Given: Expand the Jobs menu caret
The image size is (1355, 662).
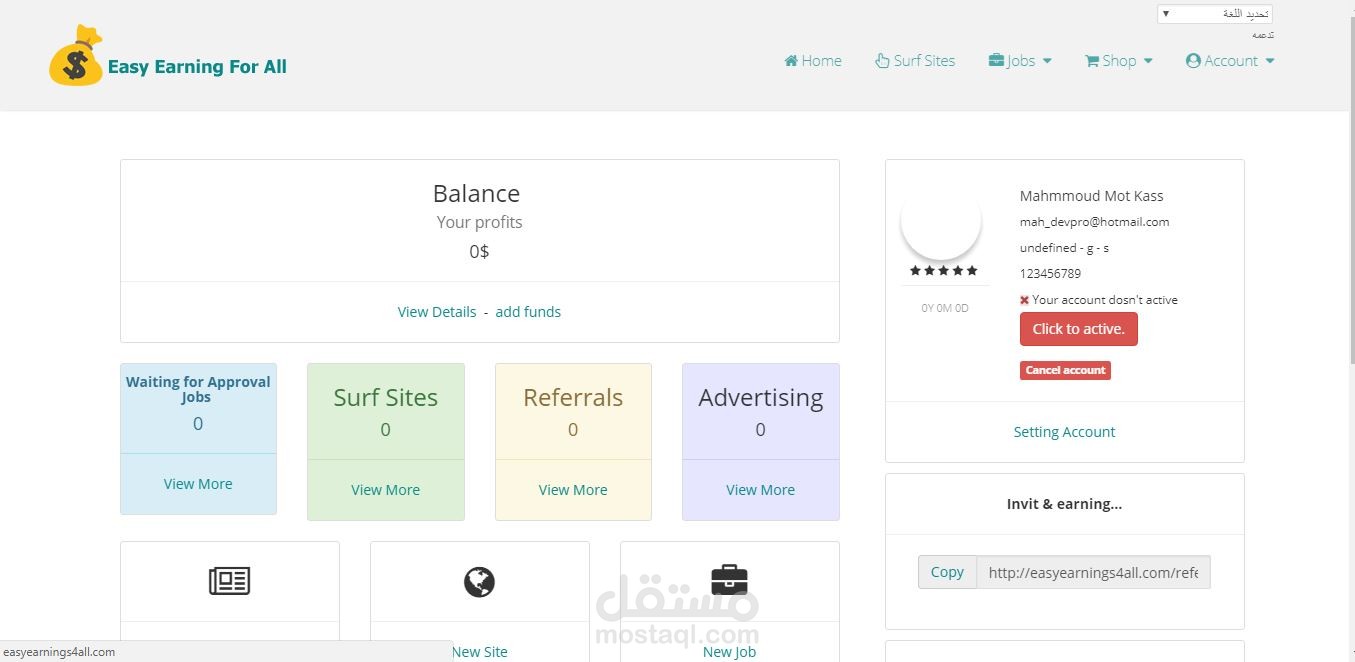Looking at the screenshot, I should coord(1047,61).
